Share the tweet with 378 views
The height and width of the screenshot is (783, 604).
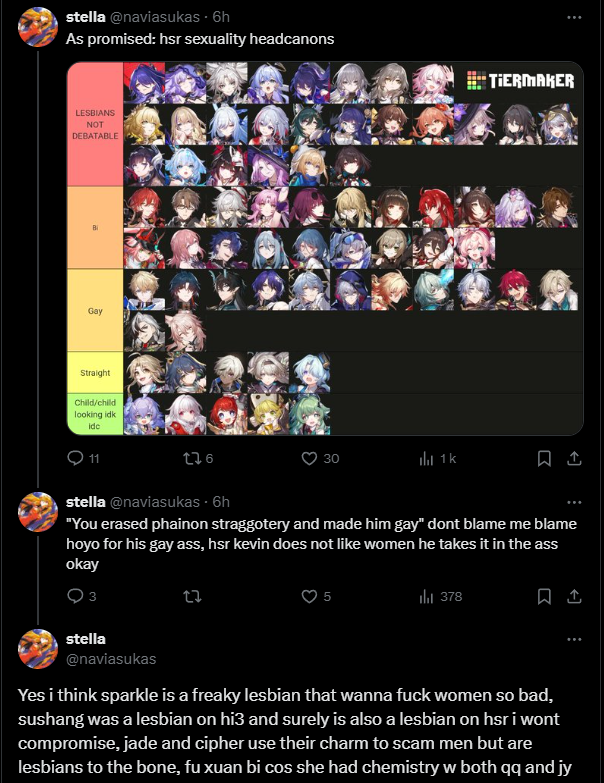coord(574,596)
